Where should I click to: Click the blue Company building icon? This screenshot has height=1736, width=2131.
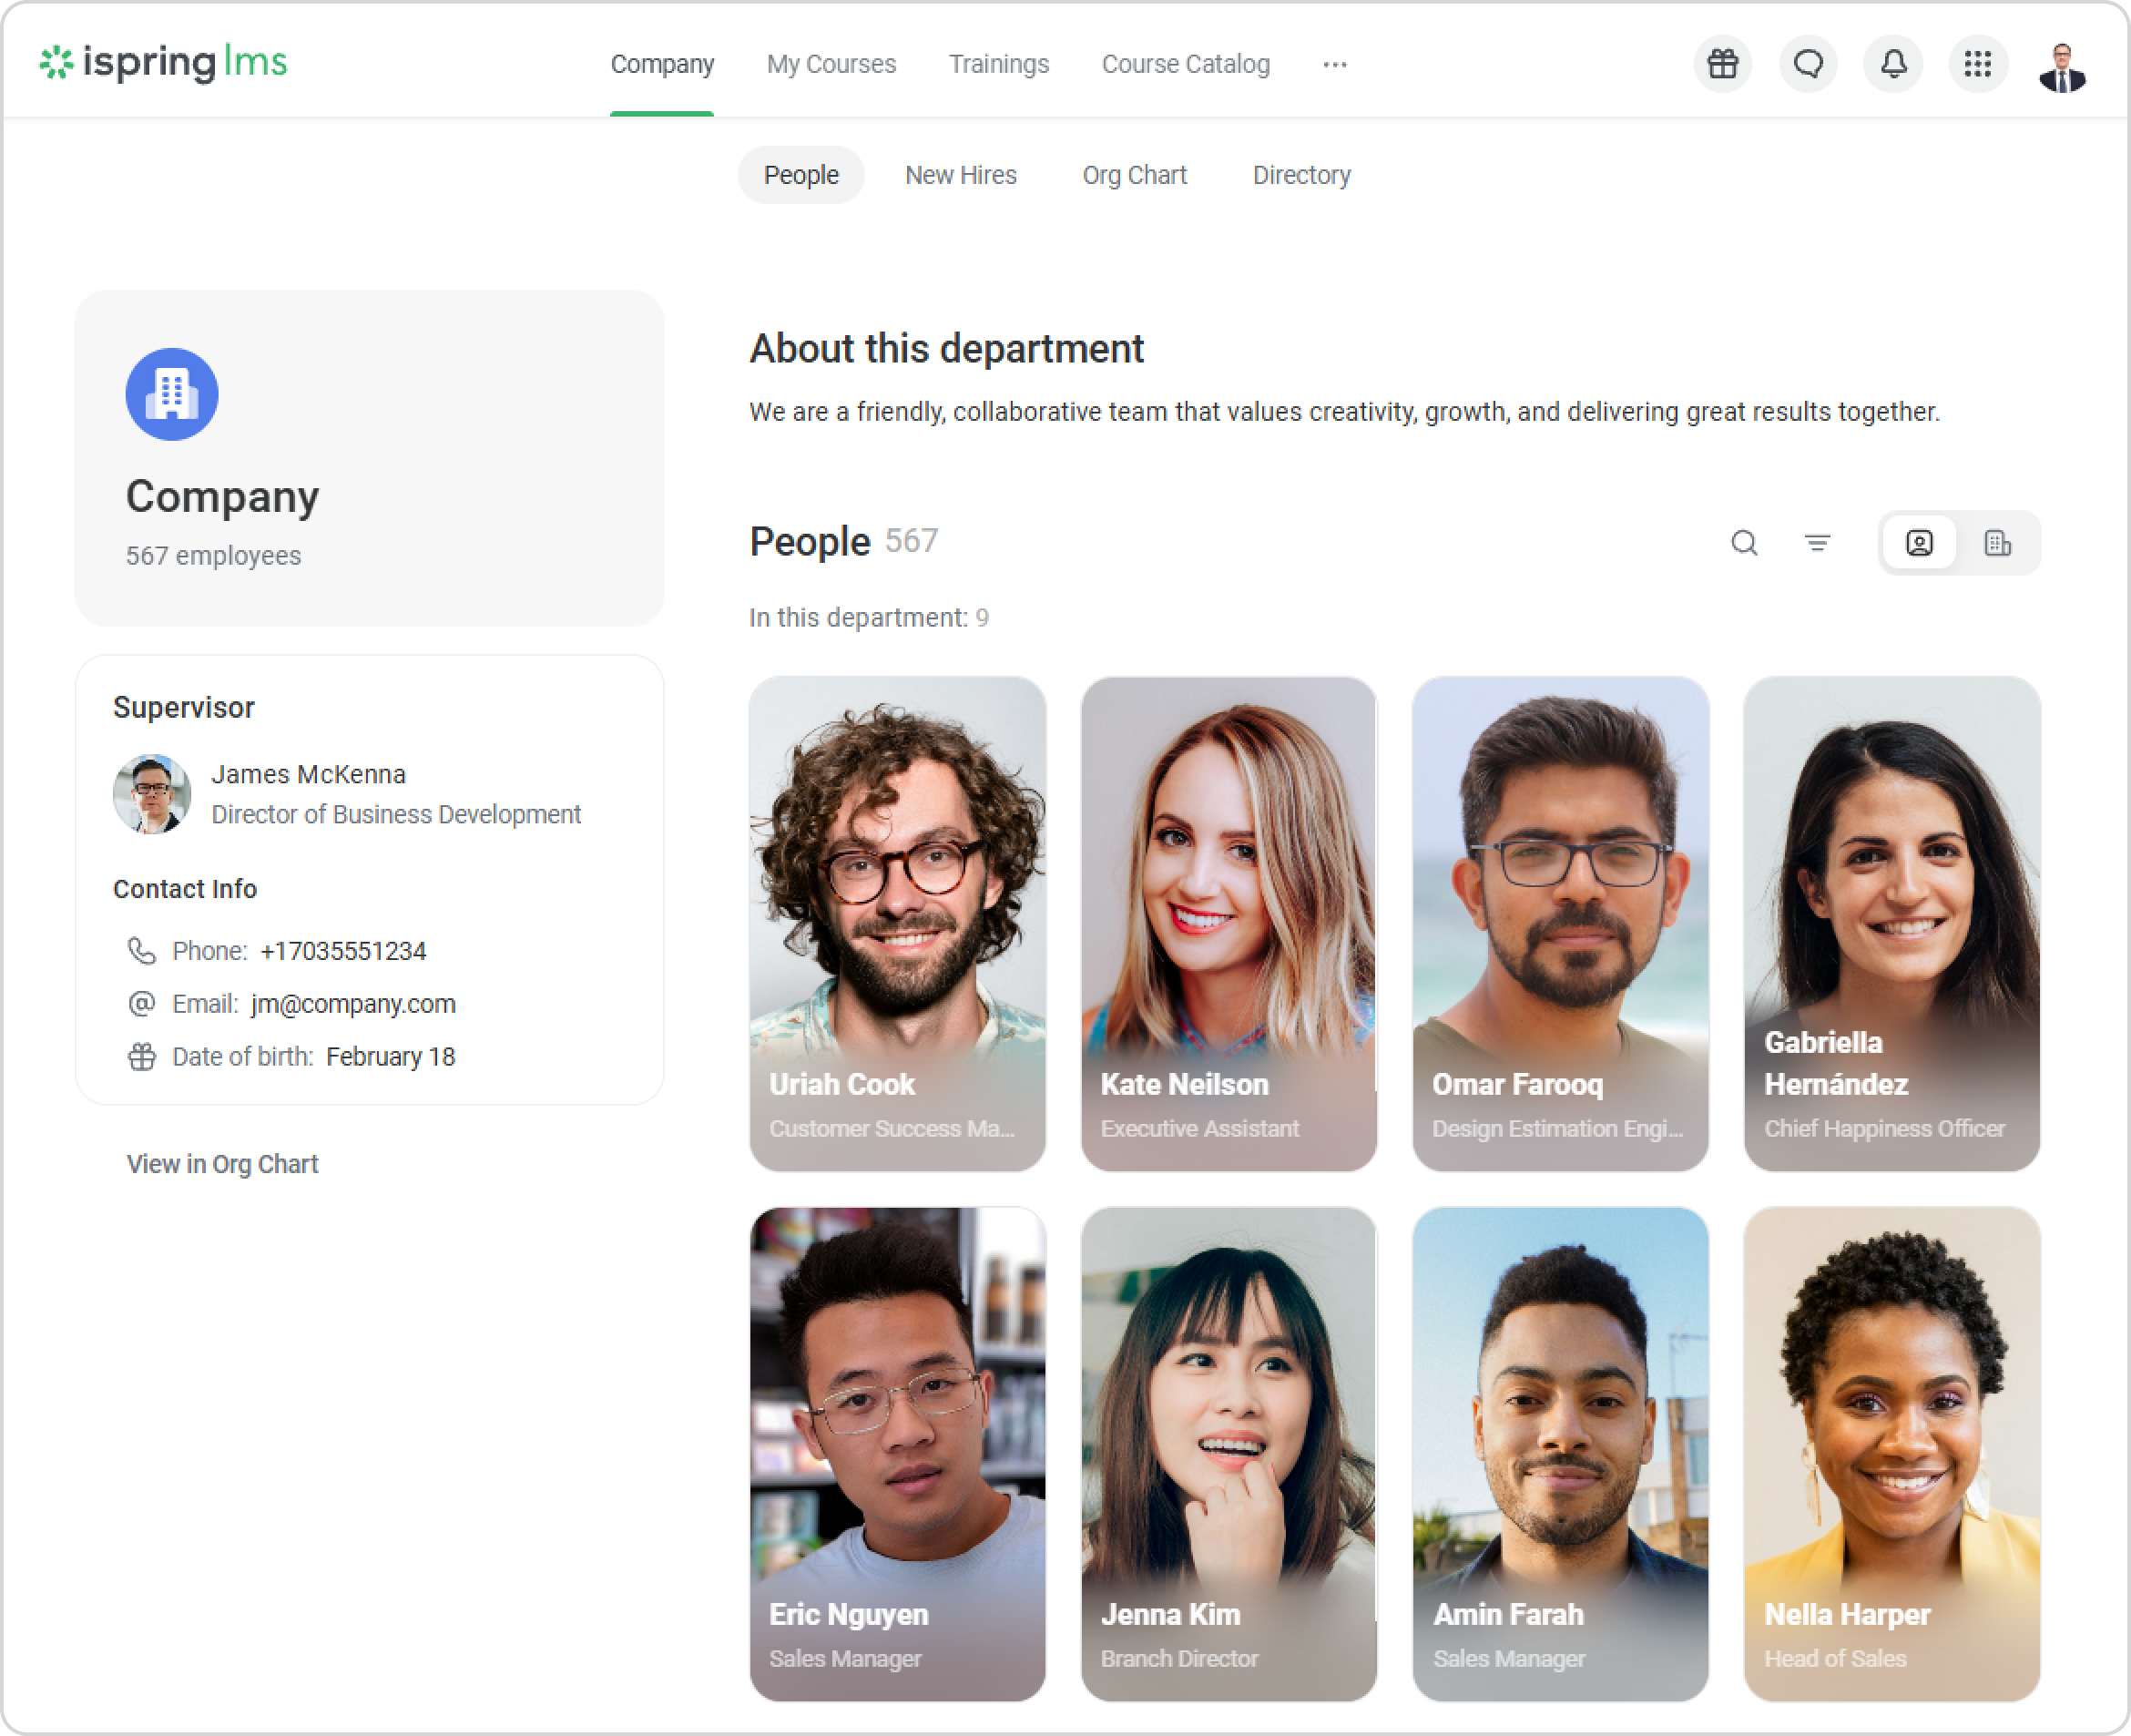(x=172, y=394)
